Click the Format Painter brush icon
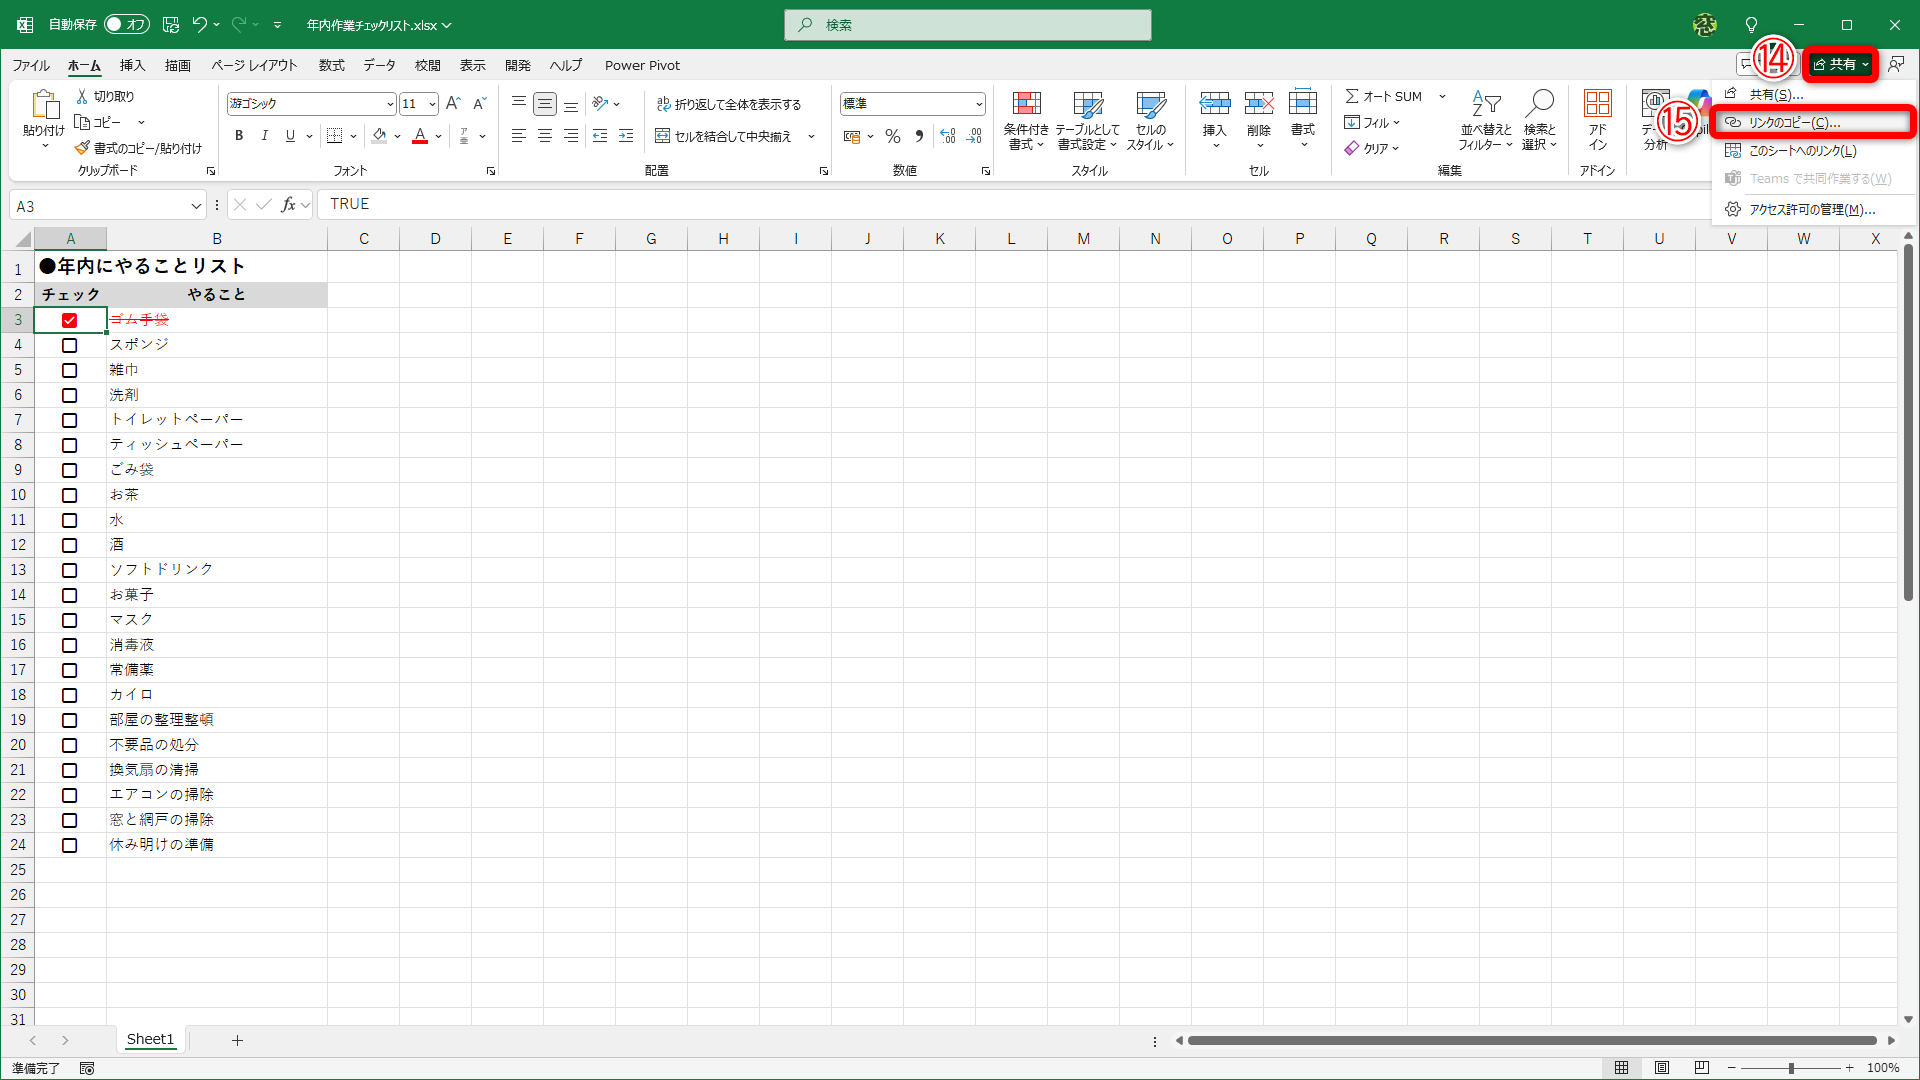The height and width of the screenshot is (1080, 1920). click(x=83, y=148)
